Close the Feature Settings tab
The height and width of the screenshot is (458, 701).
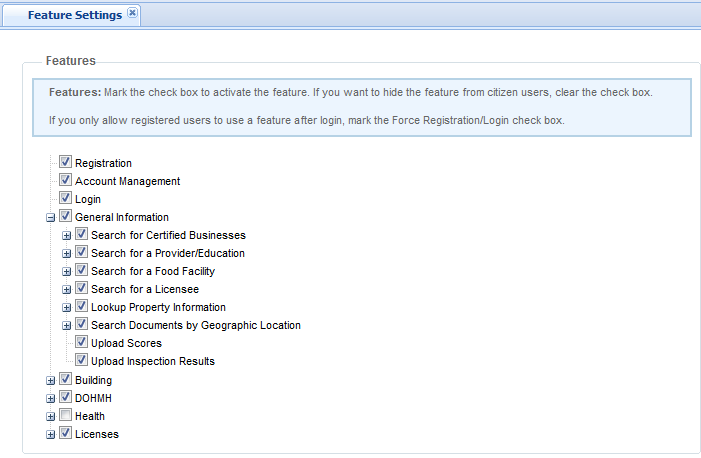coord(133,14)
